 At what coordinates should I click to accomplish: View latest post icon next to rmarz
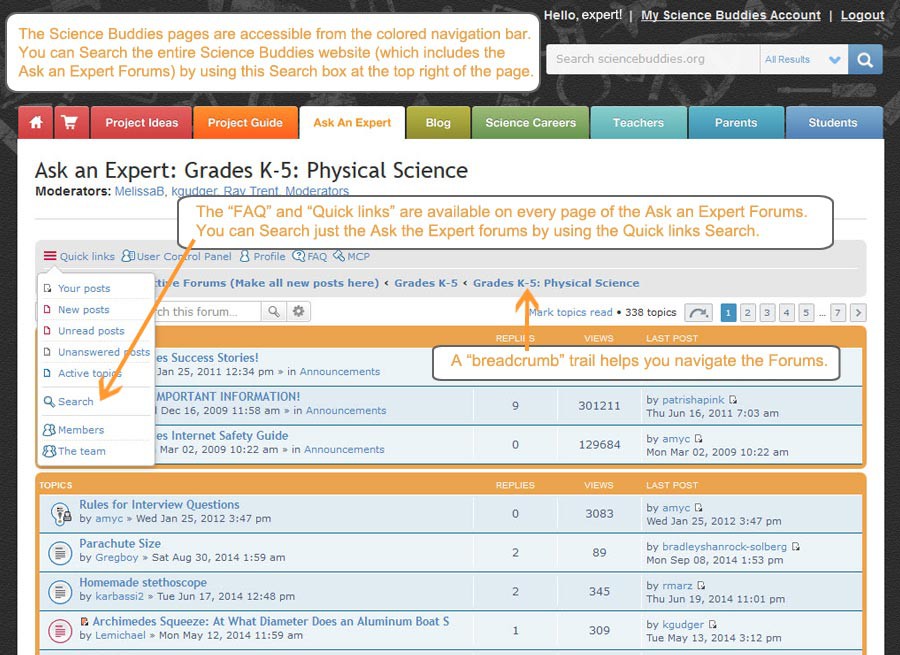701,586
